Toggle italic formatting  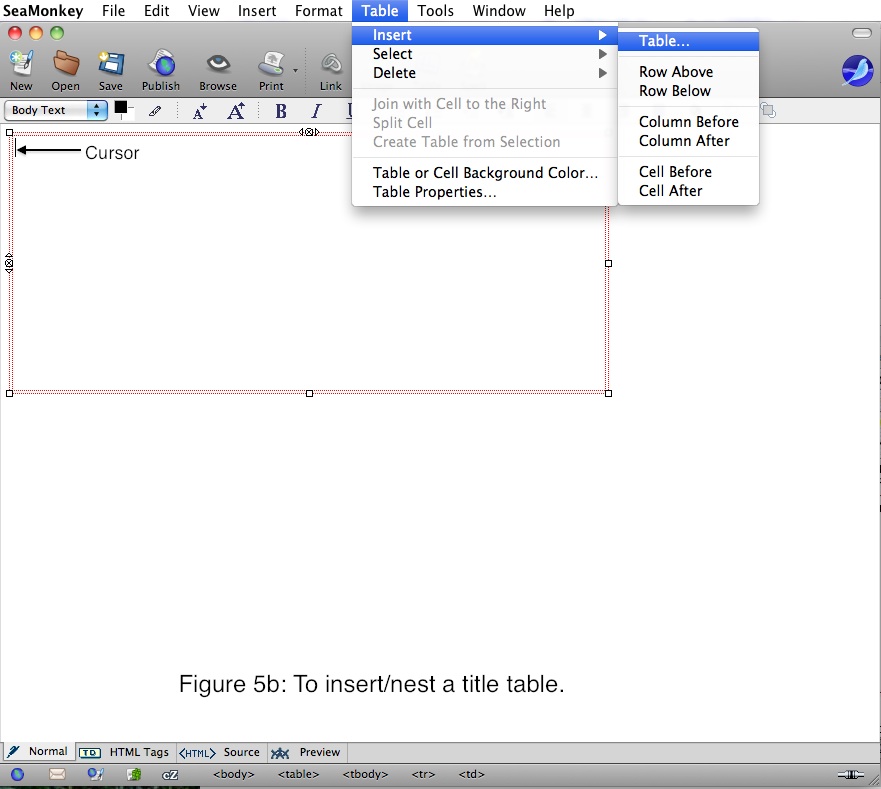point(317,111)
